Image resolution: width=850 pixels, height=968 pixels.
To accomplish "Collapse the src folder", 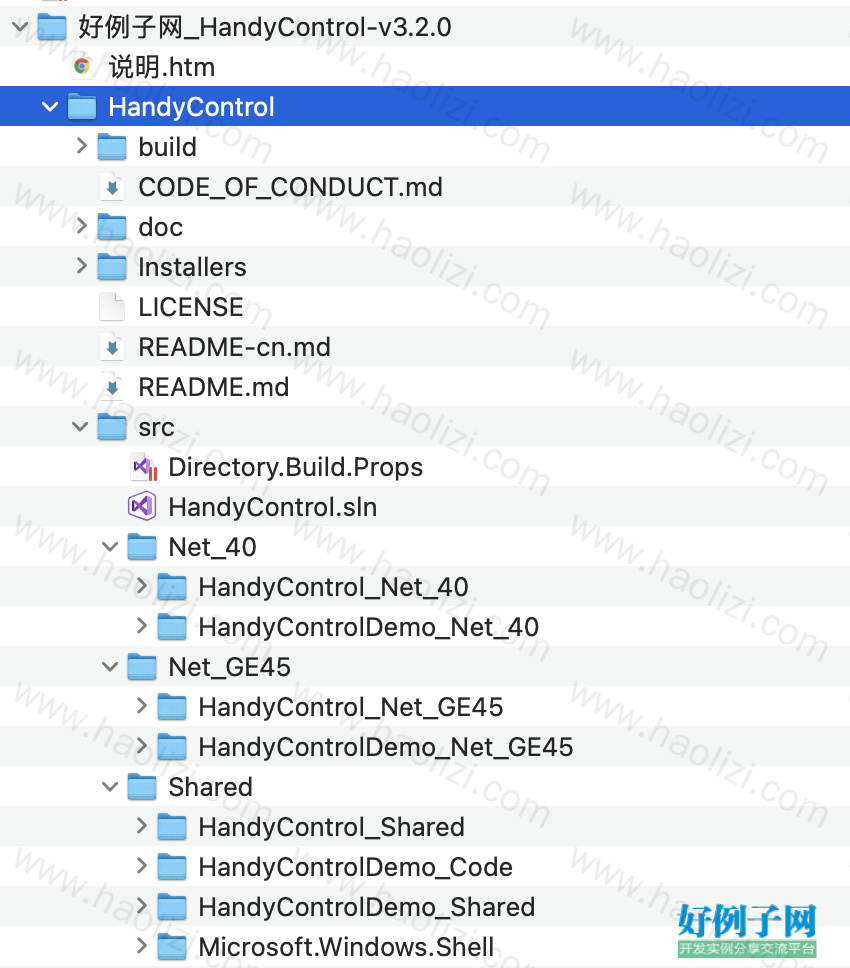I will tap(80, 427).
